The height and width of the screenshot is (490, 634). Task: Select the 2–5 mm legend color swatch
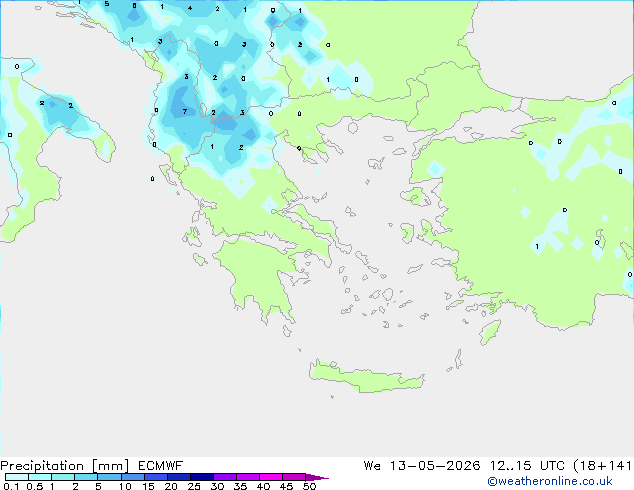tap(86, 477)
